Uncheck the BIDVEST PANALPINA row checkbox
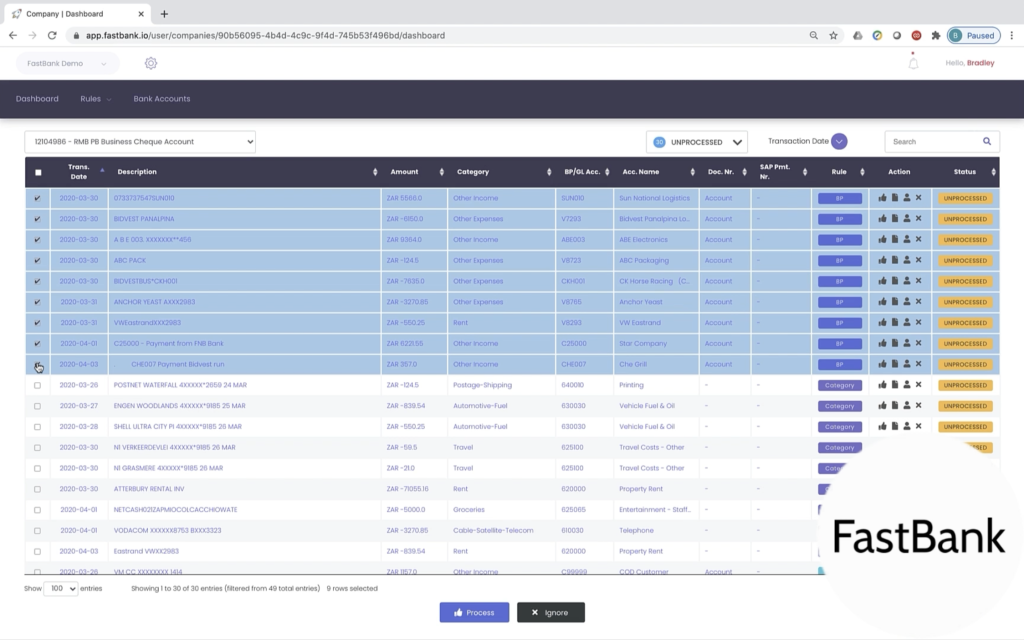1024x640 pixels. click(x=37, y=219)
